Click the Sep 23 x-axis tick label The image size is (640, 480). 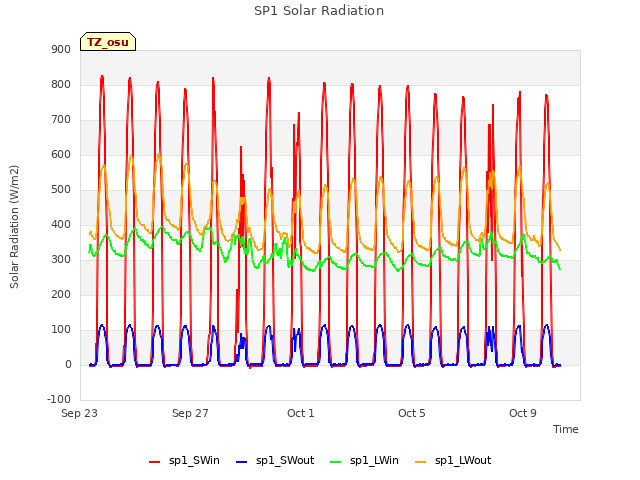[80, 413]
